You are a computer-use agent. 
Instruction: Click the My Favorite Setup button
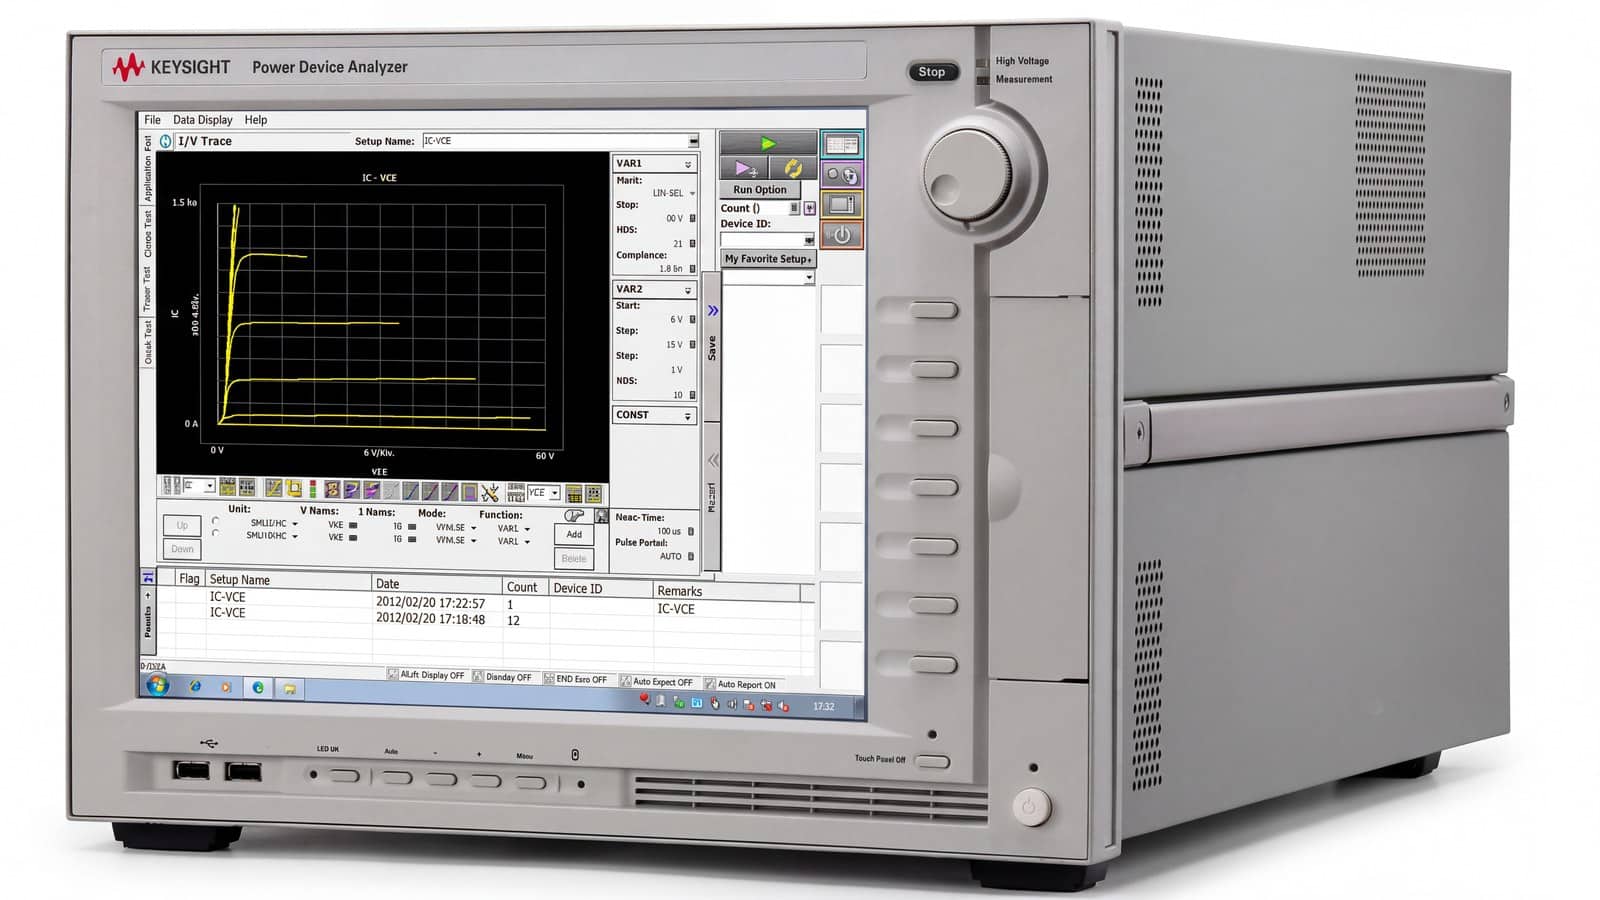[x=768, y=259]
